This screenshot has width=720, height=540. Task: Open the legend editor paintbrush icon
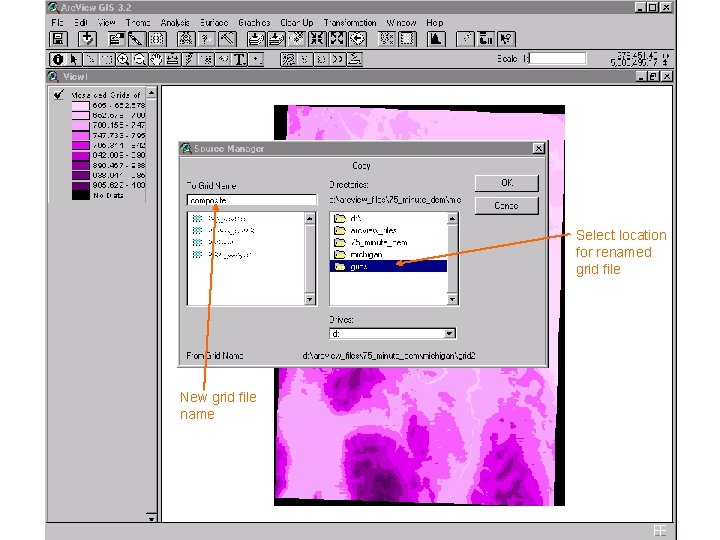[136, 39]
